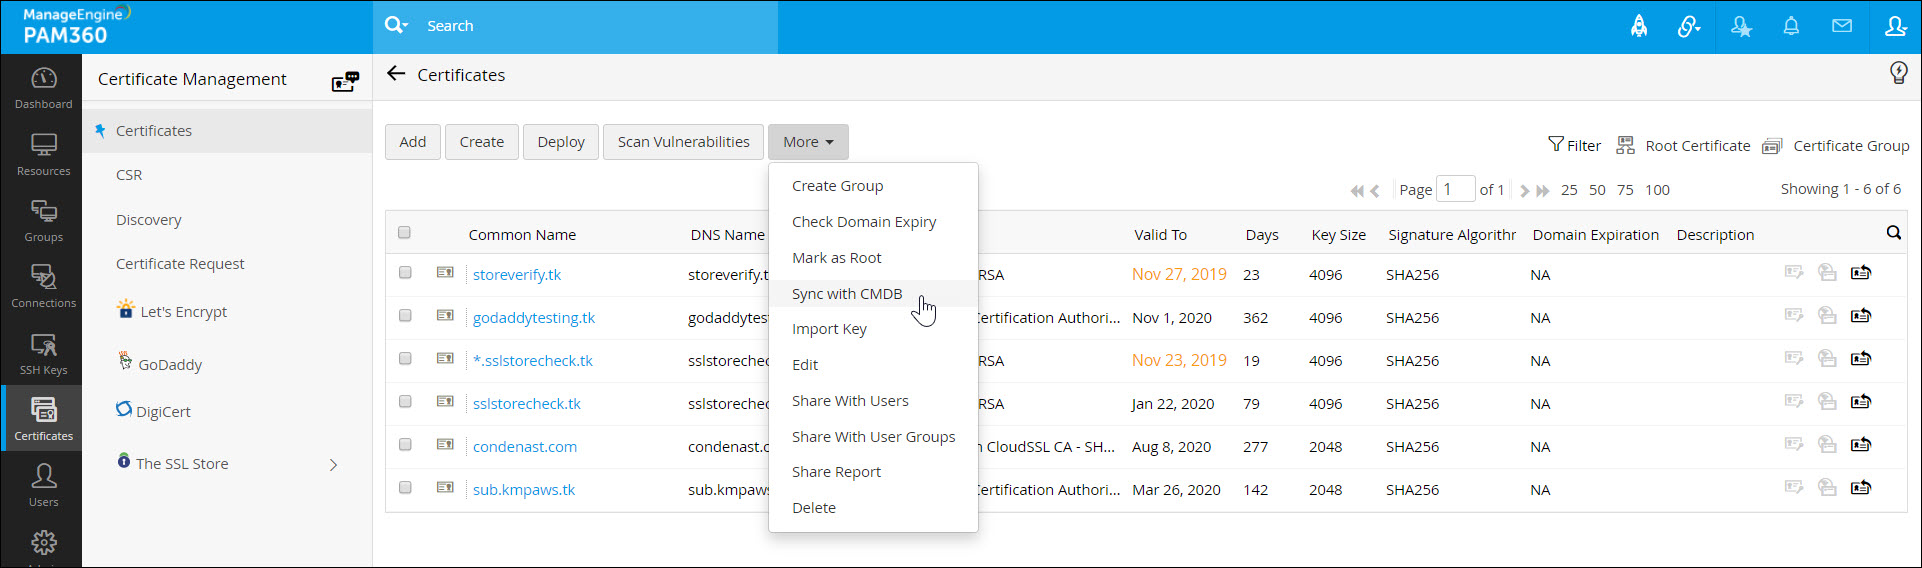Click the lightbulb tips icon
1922x568 pixels.
pos(1898,73)
